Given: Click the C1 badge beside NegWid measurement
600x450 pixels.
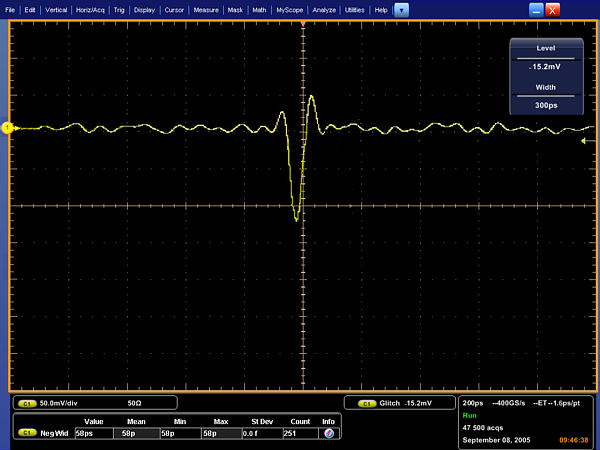Looking at the screenshot, I should coord(24,434).
